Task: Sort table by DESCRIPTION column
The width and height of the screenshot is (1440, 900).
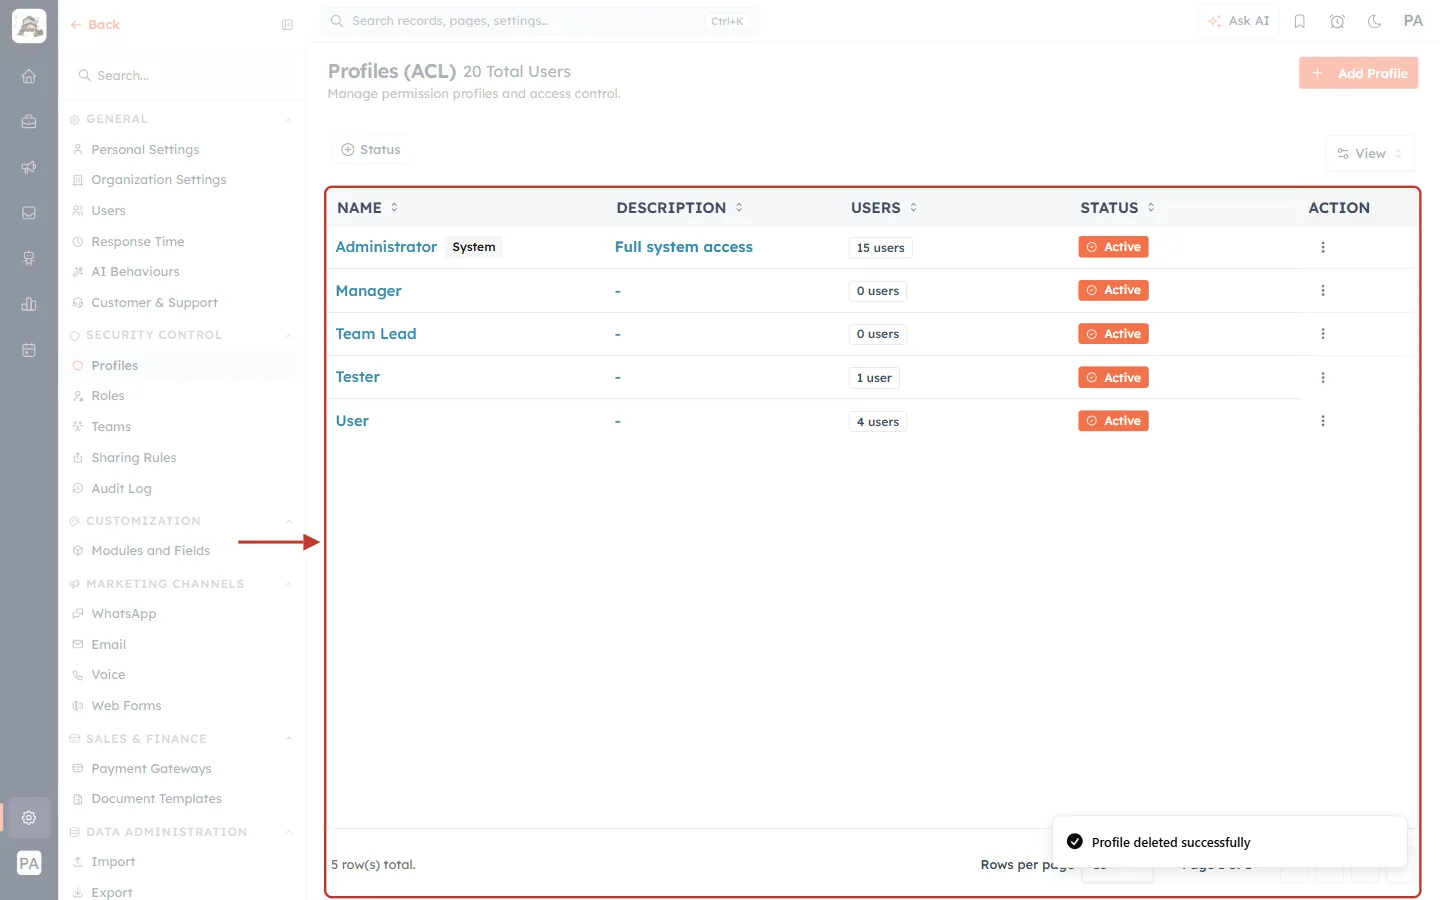Action: click(680, 207)
